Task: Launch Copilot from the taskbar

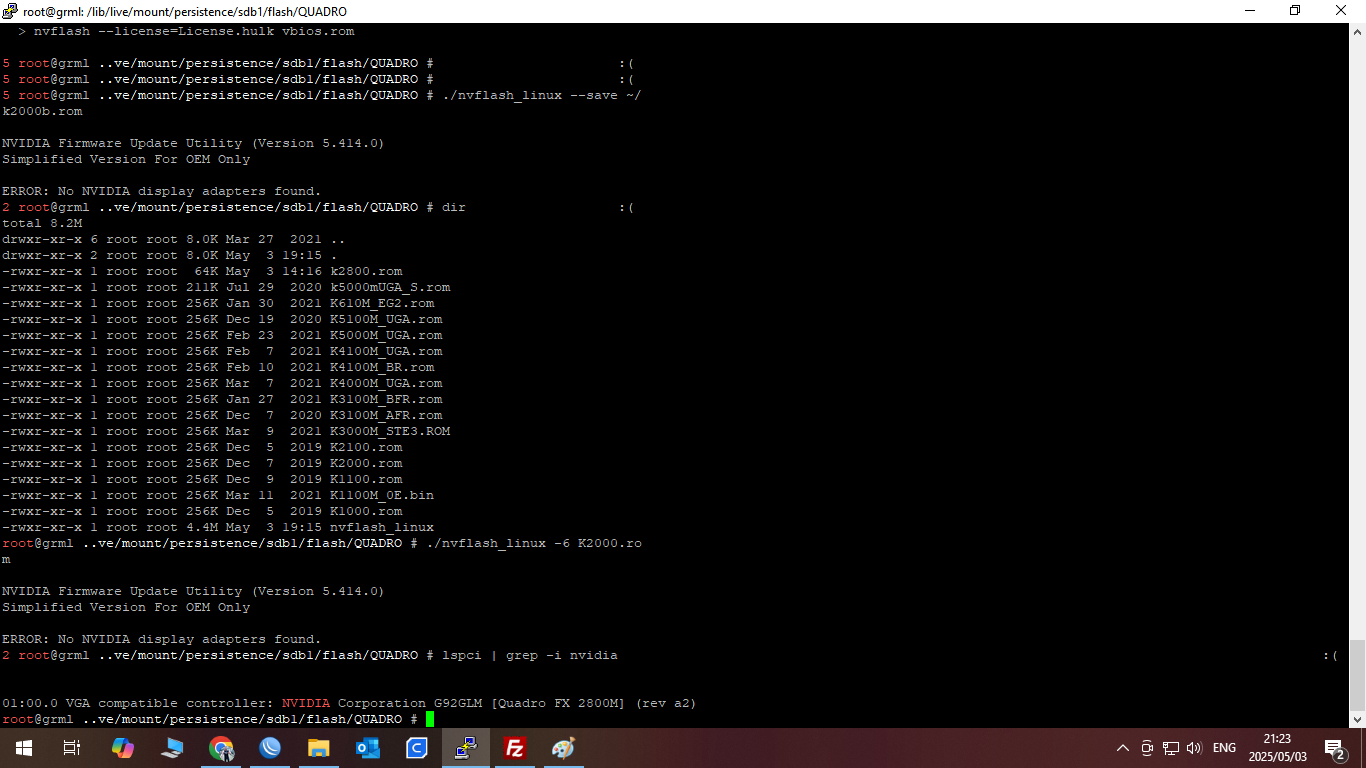Action: [122, 748]
